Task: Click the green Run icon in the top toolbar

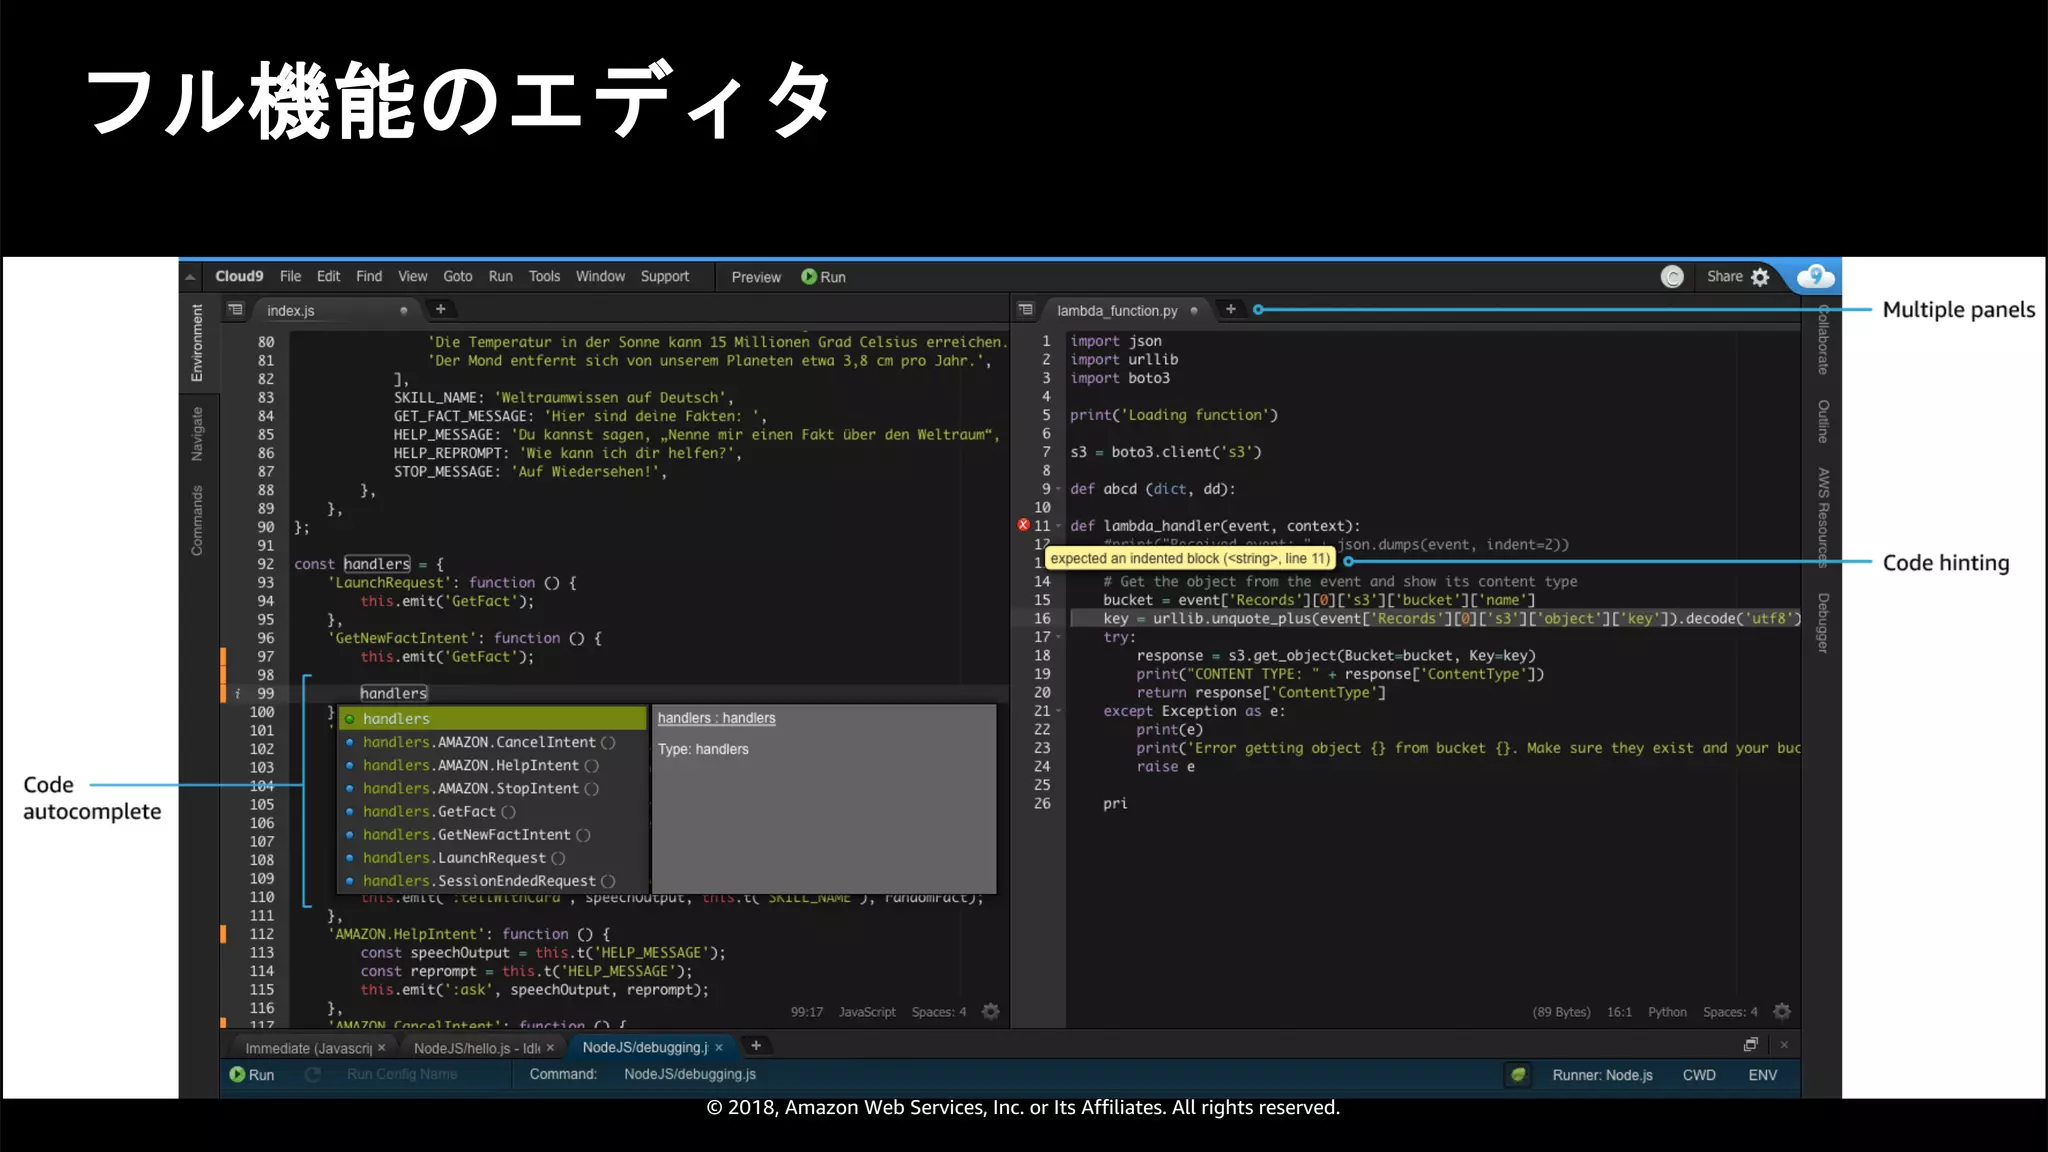Action: pyautogui.click(x=809, y=277)
